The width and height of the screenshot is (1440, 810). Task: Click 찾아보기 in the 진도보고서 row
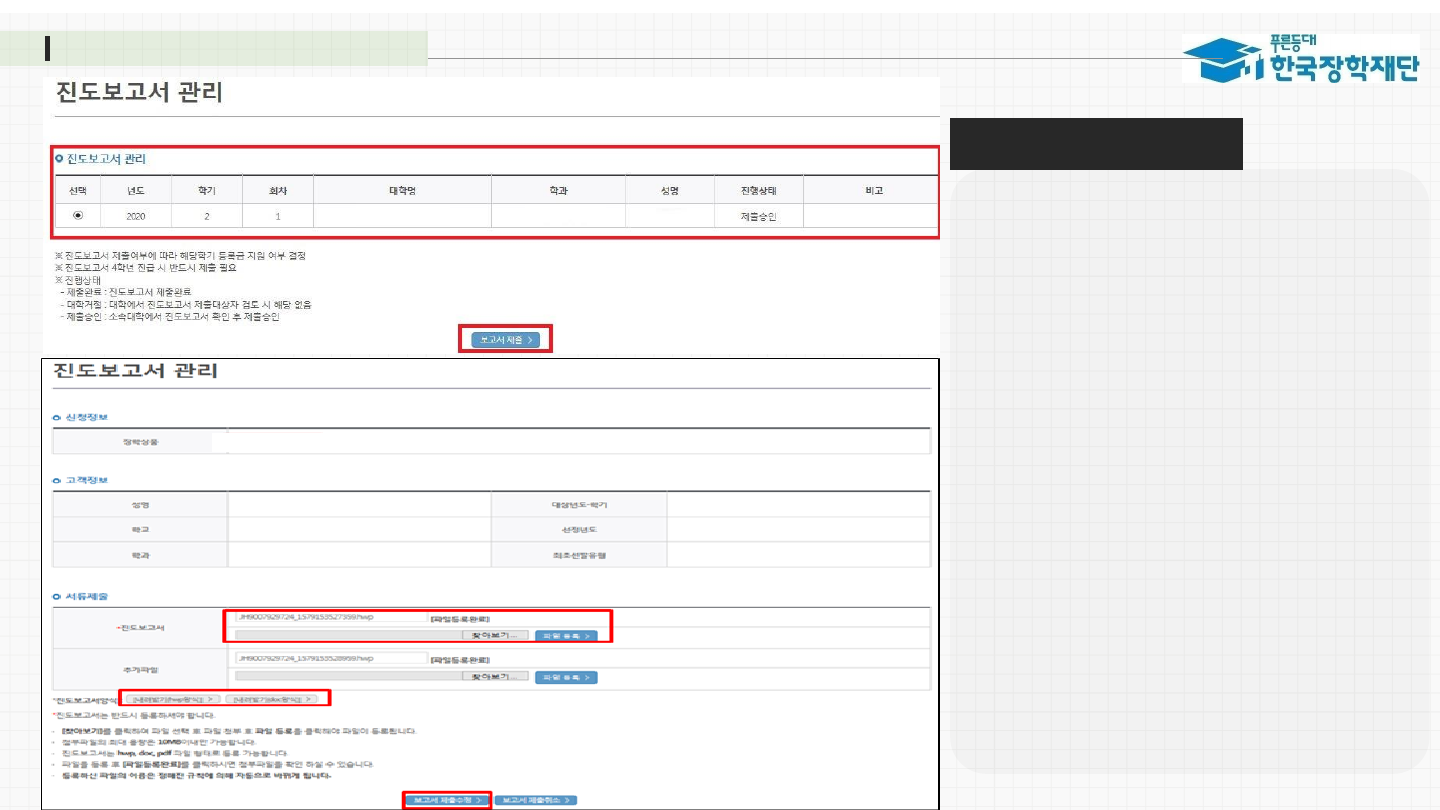click(x=495, y=635)
